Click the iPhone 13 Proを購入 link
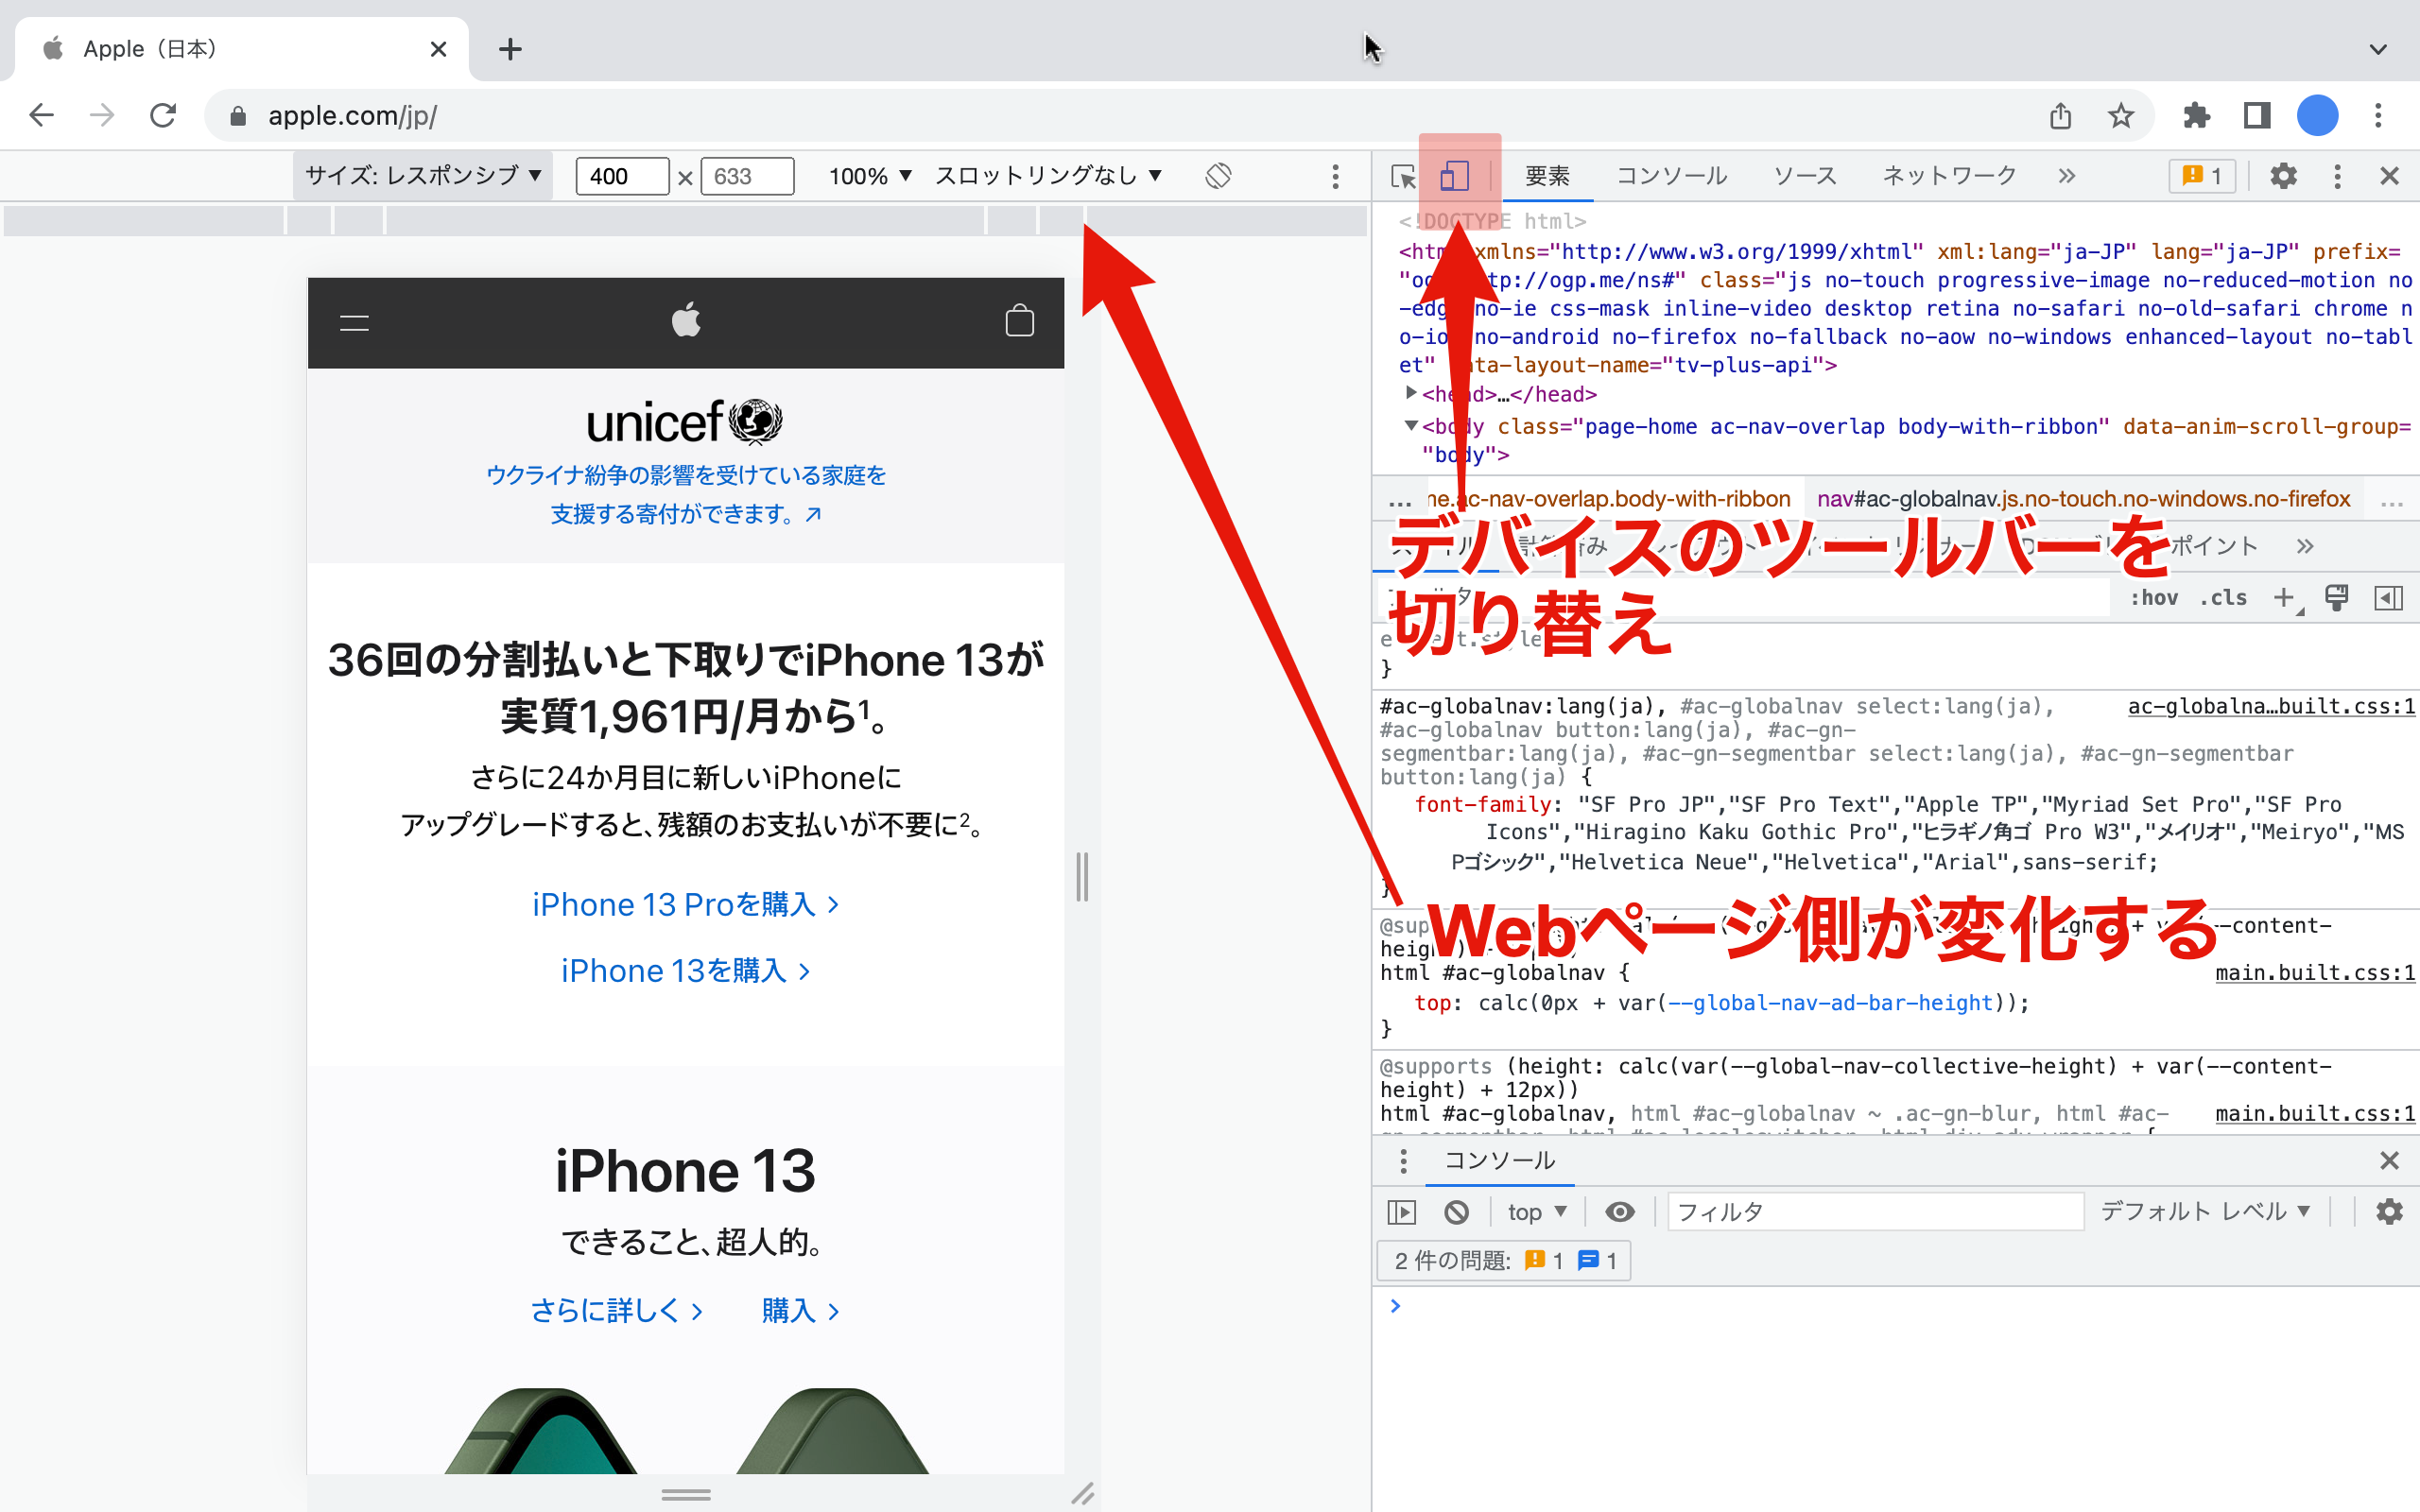The image size is (2420, 1512). click(685, 904)
